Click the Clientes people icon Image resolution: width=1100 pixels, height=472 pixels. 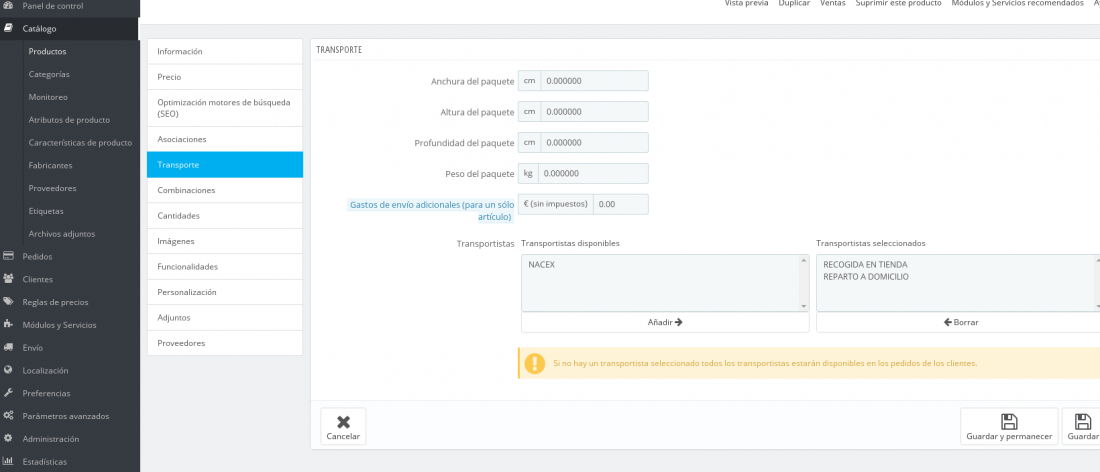[x=8, y=278]
